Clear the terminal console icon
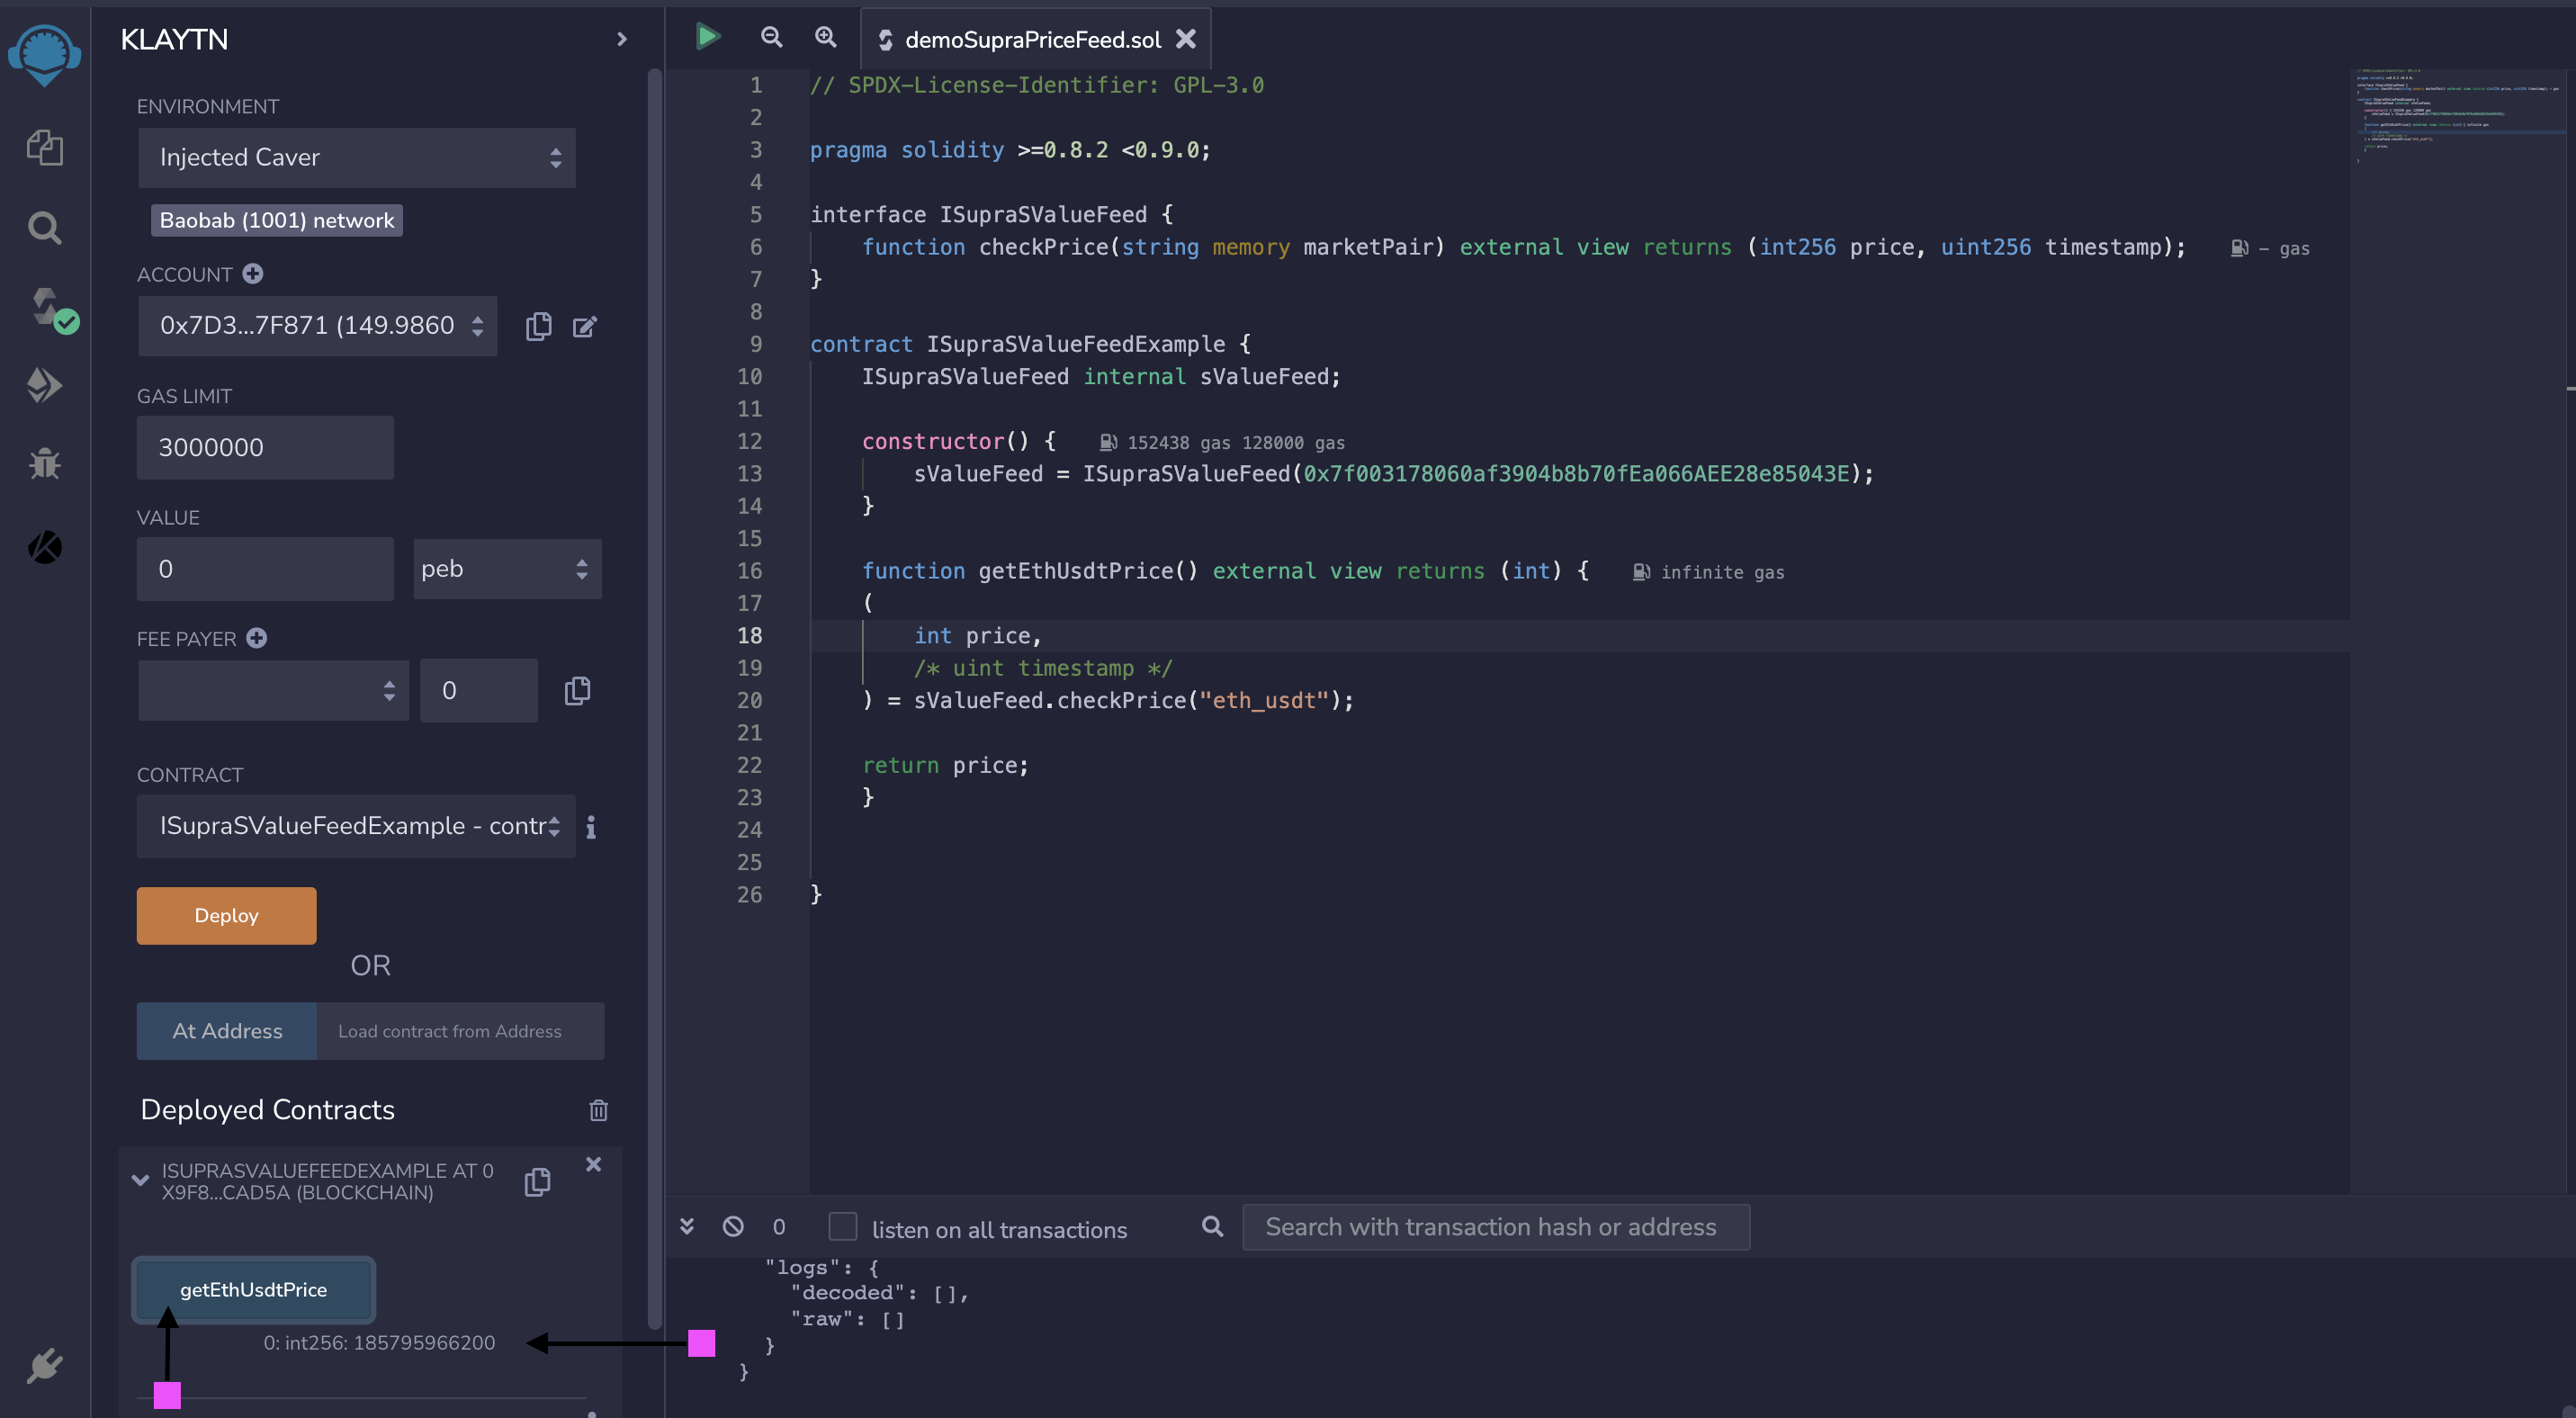This screenshot has width=2576, height=1418. (733, 1226)
